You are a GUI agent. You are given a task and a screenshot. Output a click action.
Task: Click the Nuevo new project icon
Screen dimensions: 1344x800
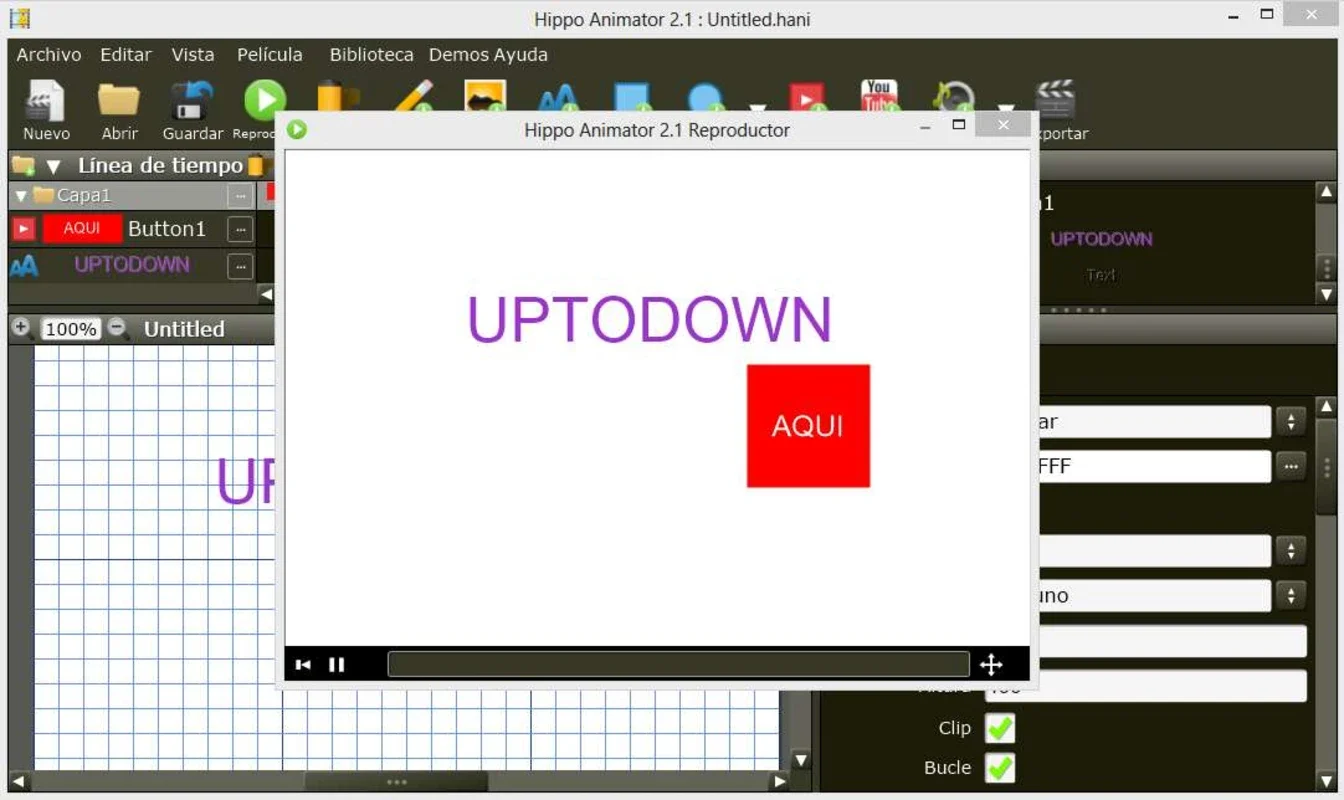point(46,101)
